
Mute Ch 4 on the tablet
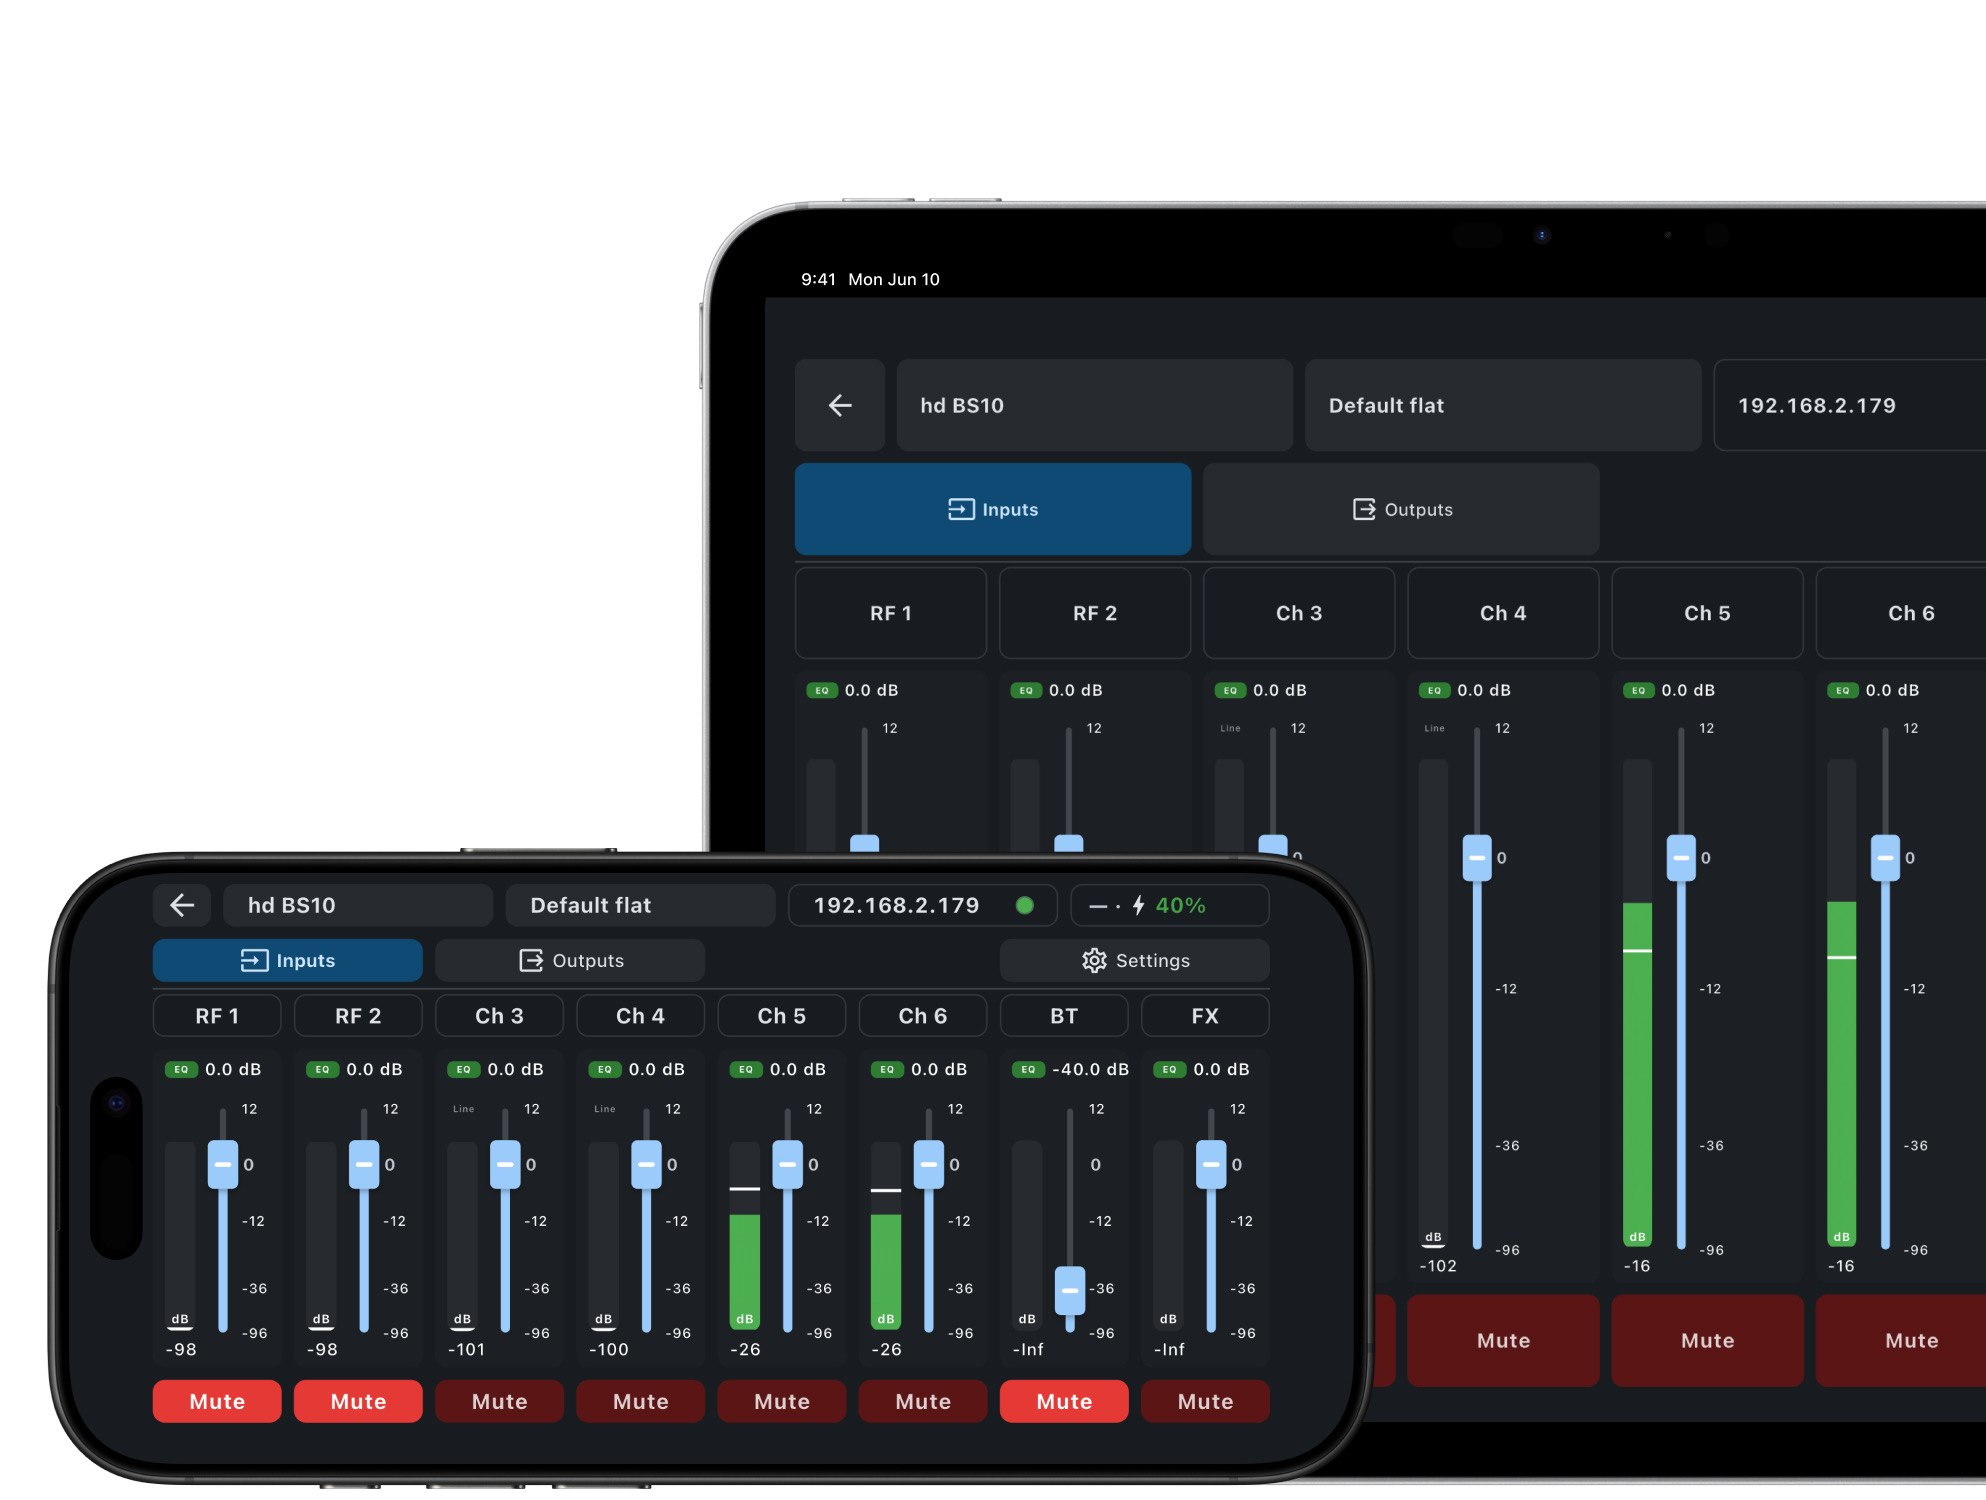tap(1503, 1340)
